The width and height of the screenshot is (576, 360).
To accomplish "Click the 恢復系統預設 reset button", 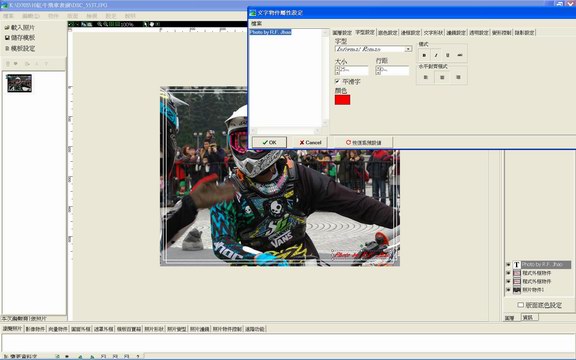I will [x=363, y=142].
